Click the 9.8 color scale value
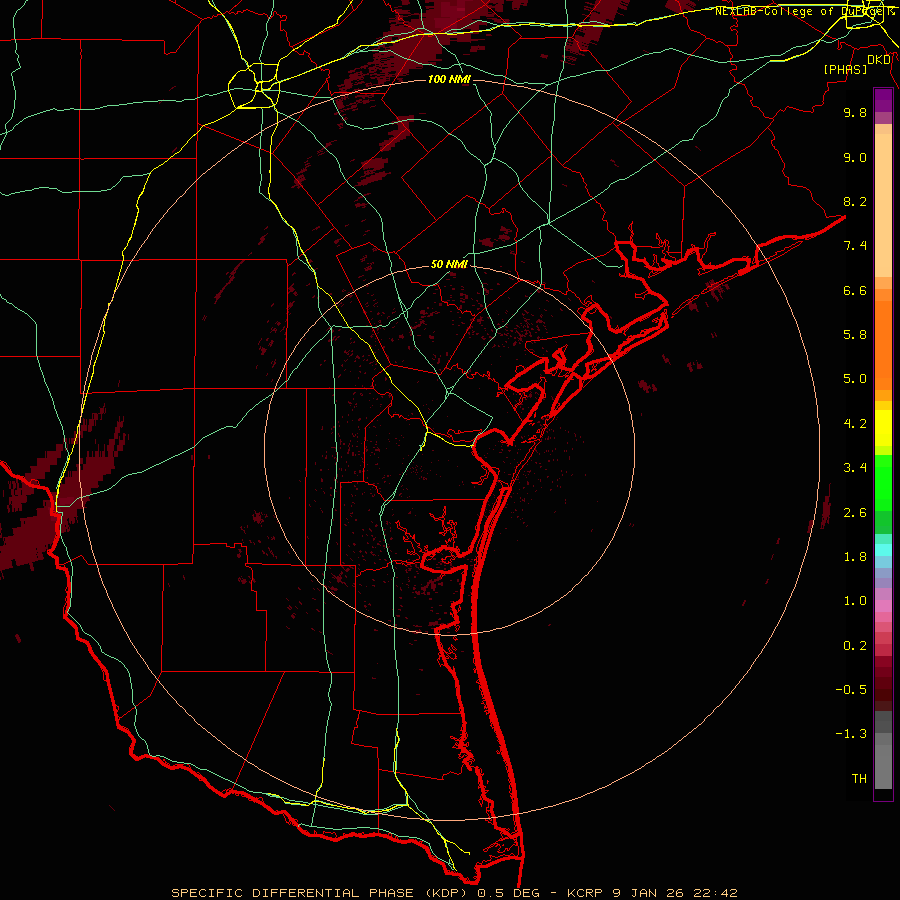 click(x=855, y=112)
